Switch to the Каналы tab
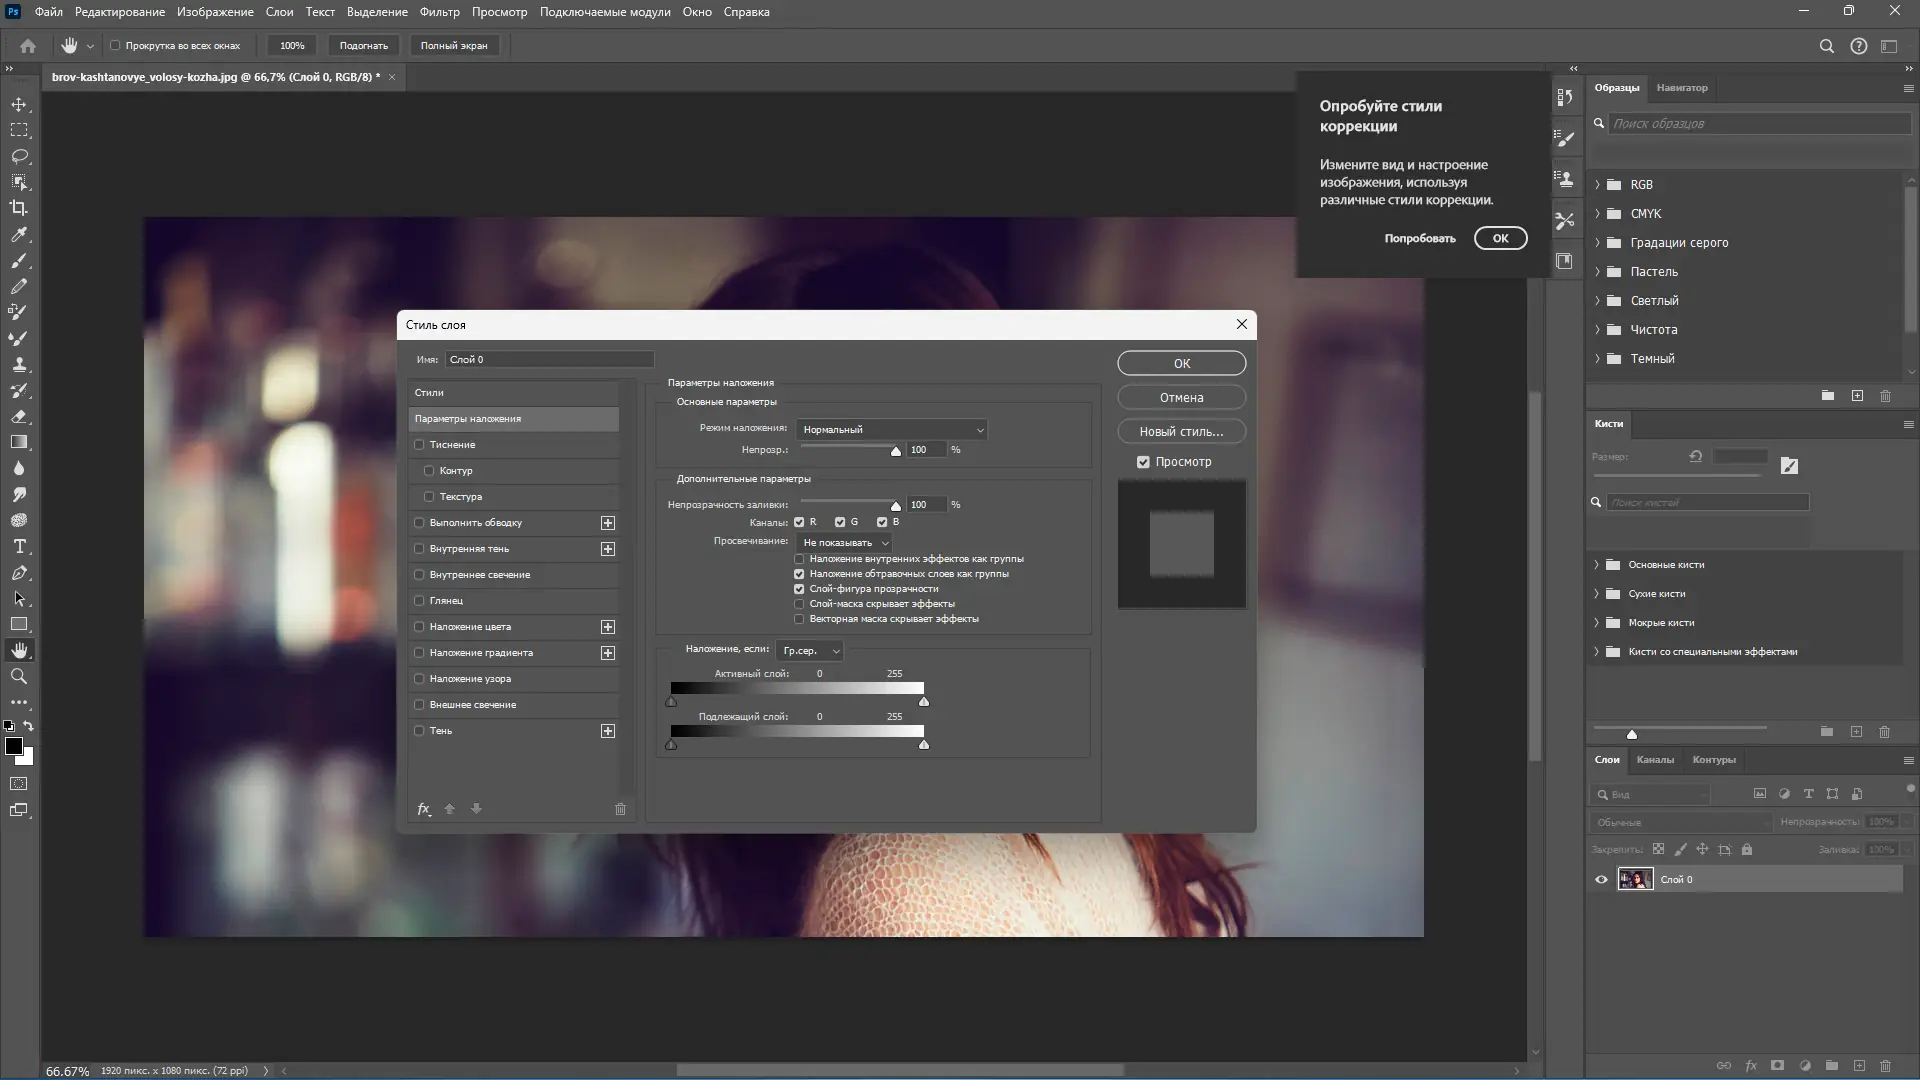 1654,760
